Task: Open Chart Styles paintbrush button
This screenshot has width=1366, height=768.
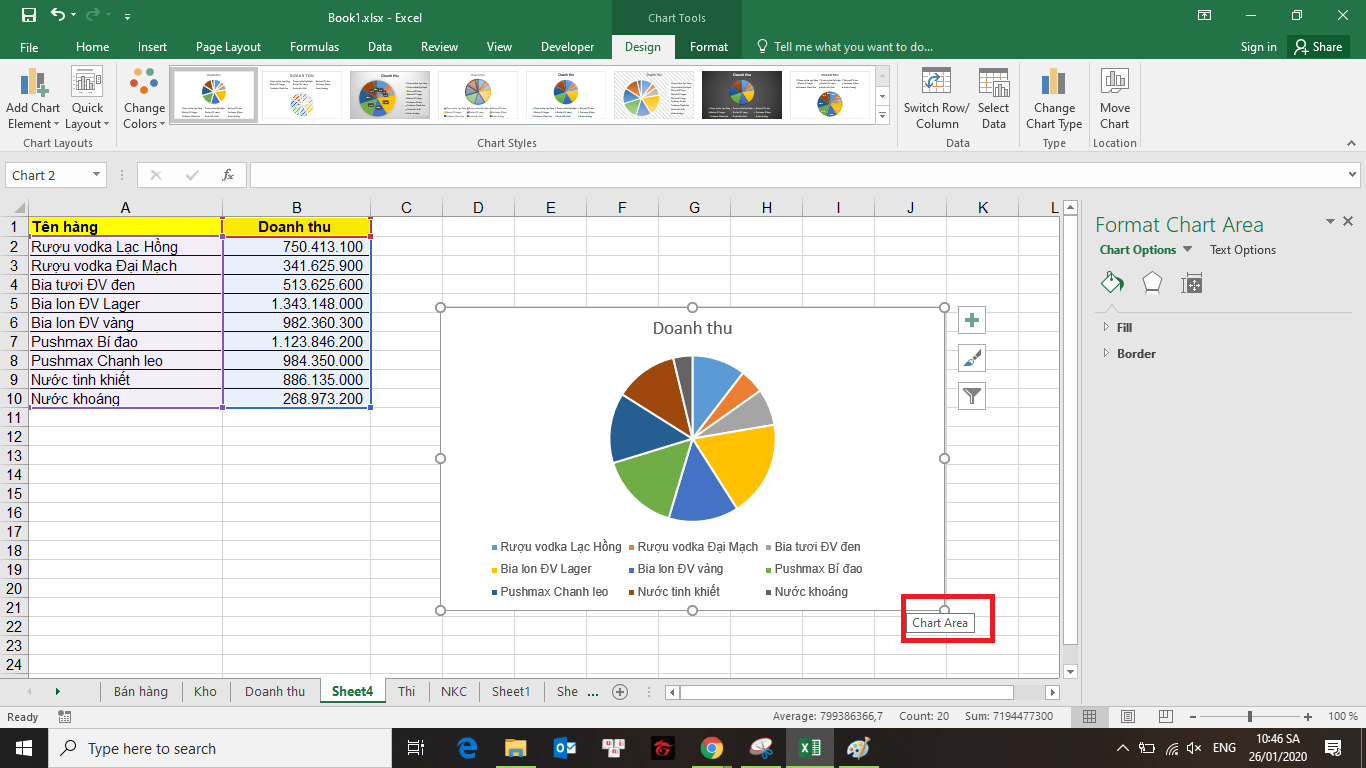Action: click(972, 358)
